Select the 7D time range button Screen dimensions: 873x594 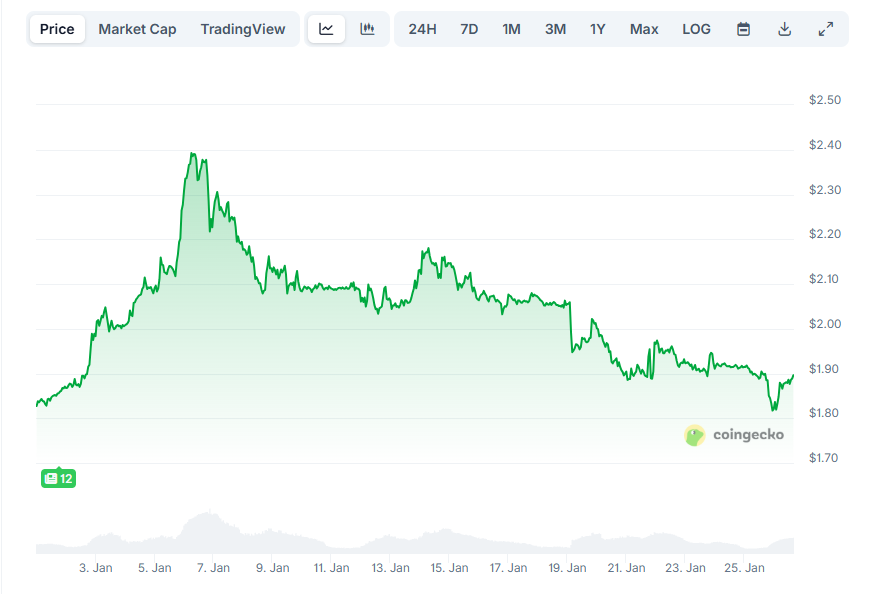pyautogui.click(x=469, y=29)
